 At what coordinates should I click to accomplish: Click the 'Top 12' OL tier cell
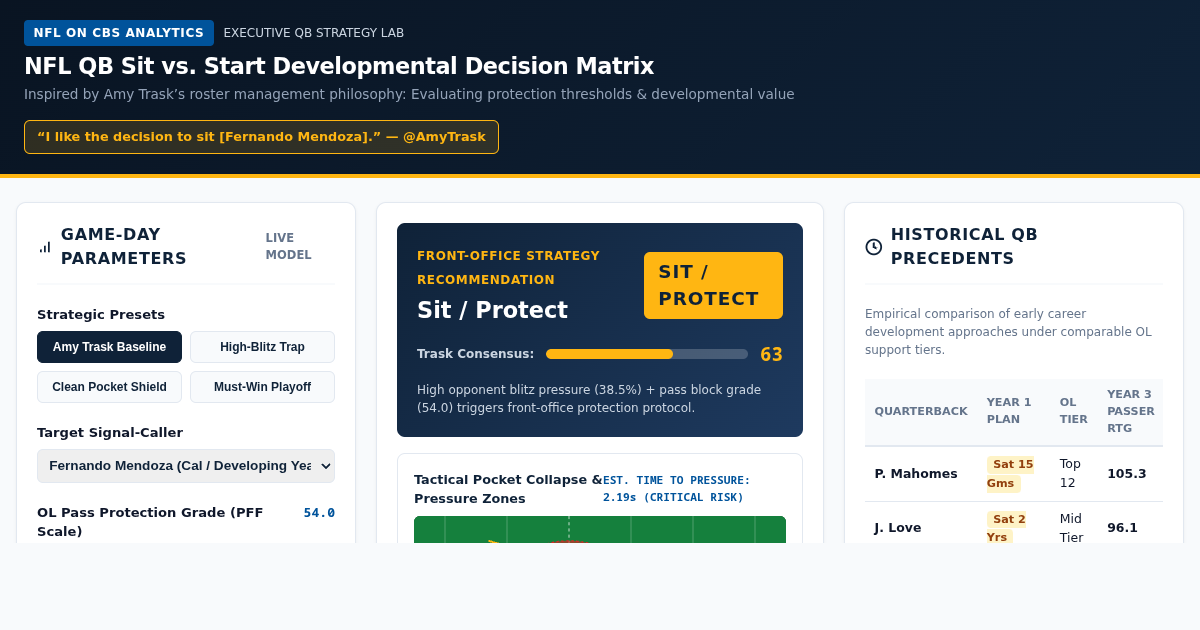point(1071,474)
